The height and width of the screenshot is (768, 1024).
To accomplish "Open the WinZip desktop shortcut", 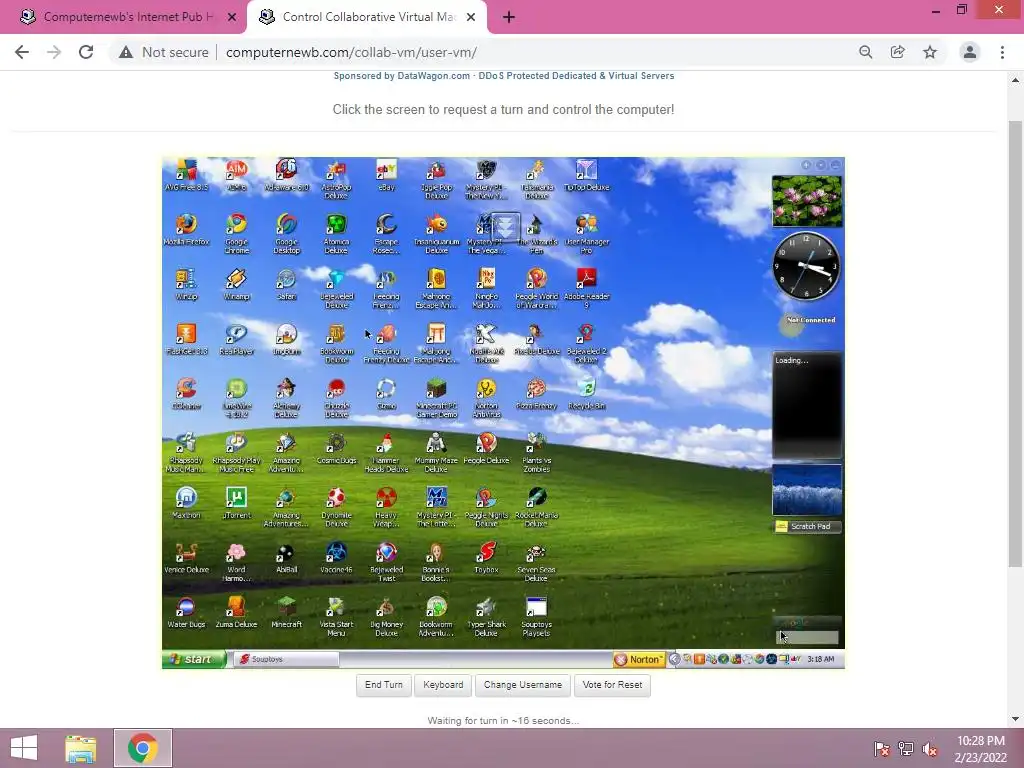I will [x=186, y=284].
